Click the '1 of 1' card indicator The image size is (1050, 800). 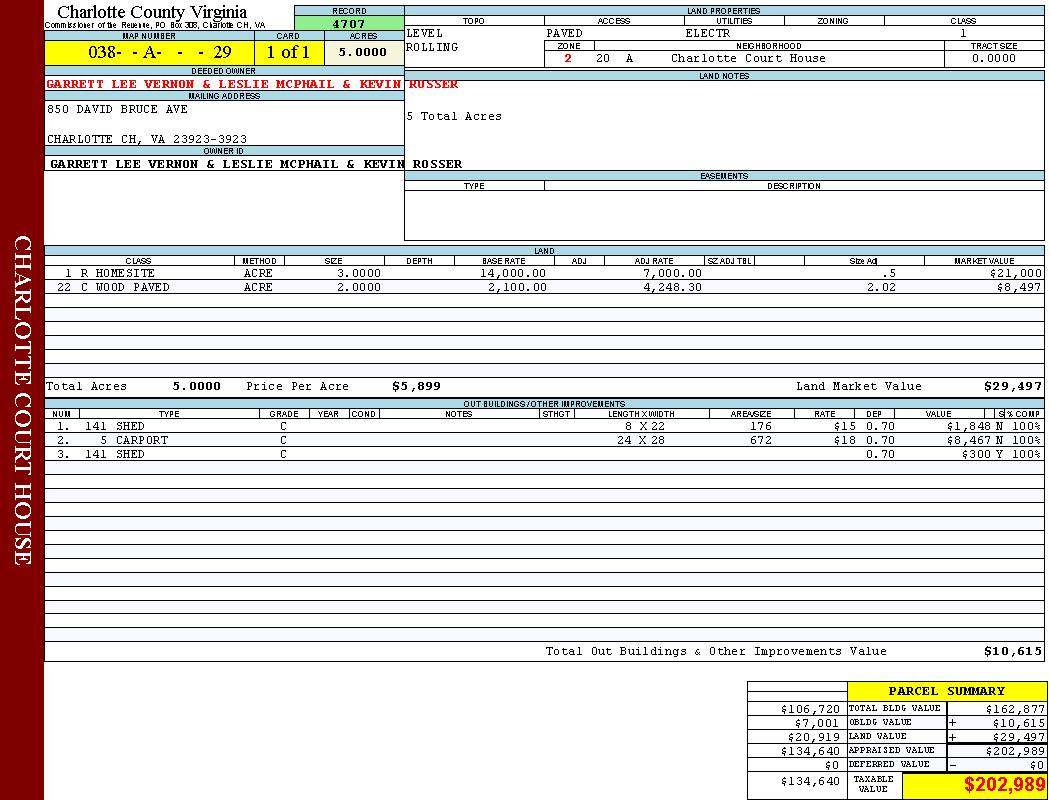tap(288, 53)
